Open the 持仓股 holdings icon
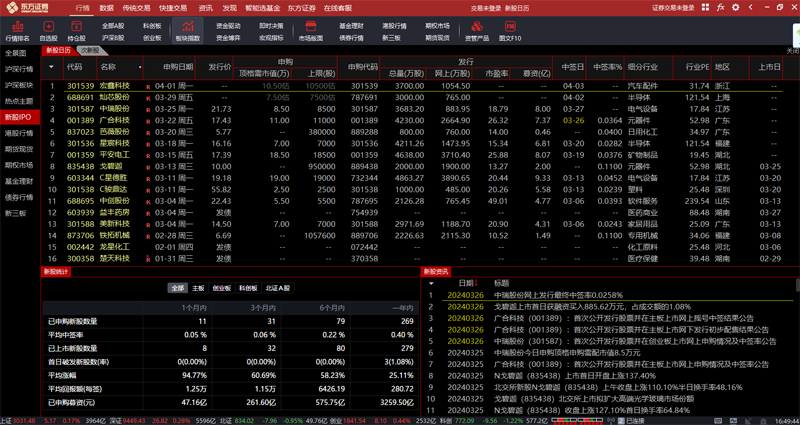 [77, 31]
